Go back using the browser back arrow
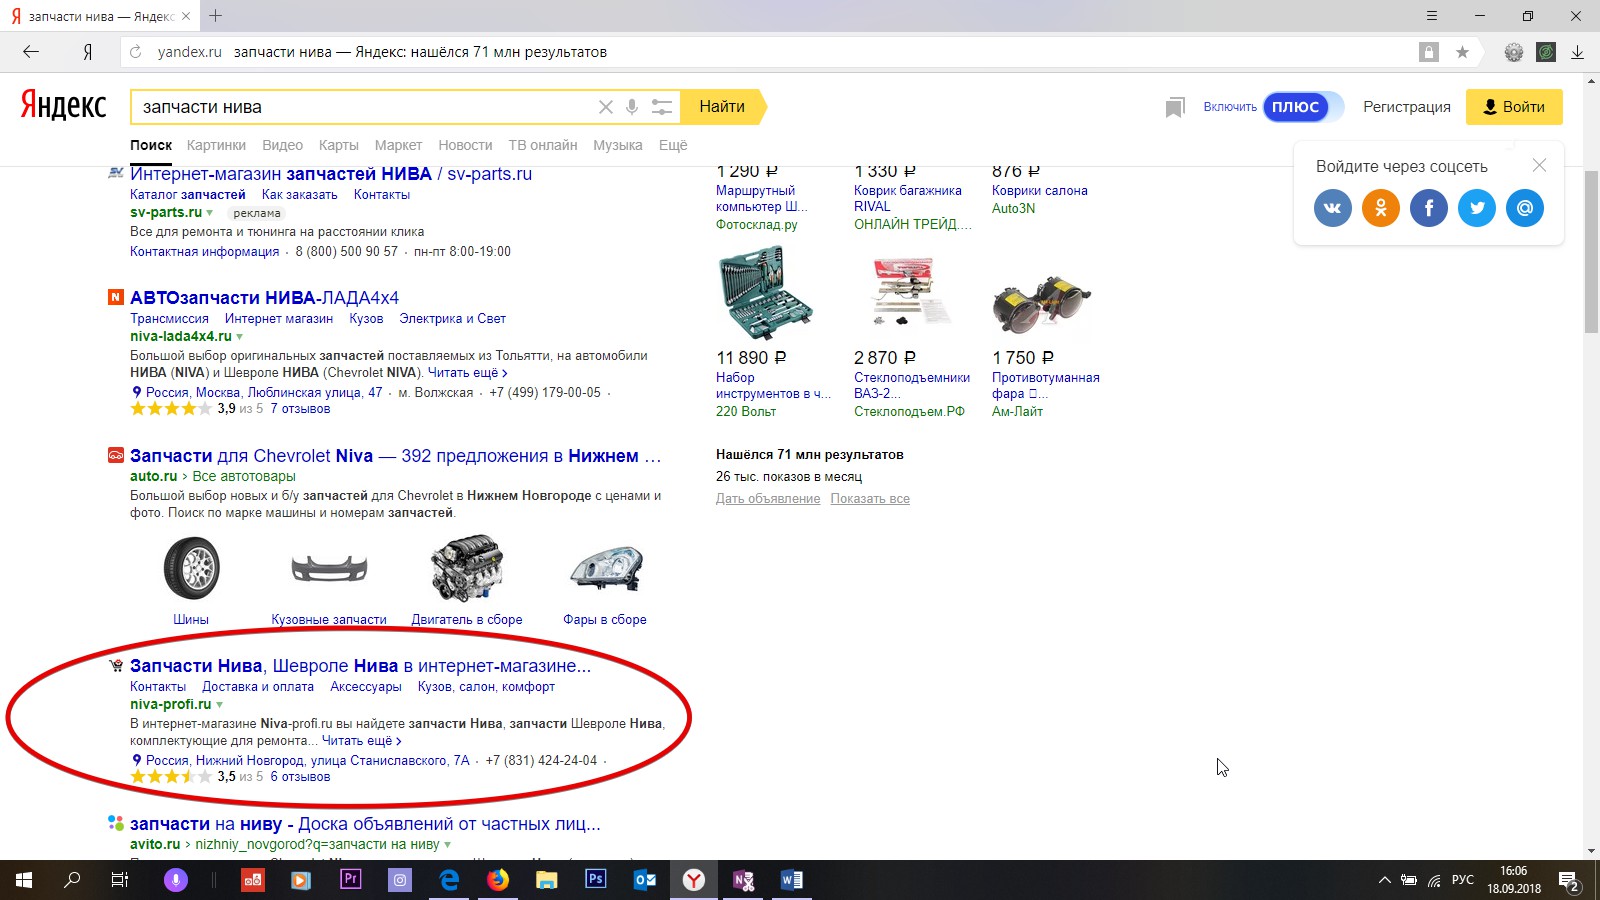The width and height of the screenshot is (1600, 900). (x=31, y=52)
